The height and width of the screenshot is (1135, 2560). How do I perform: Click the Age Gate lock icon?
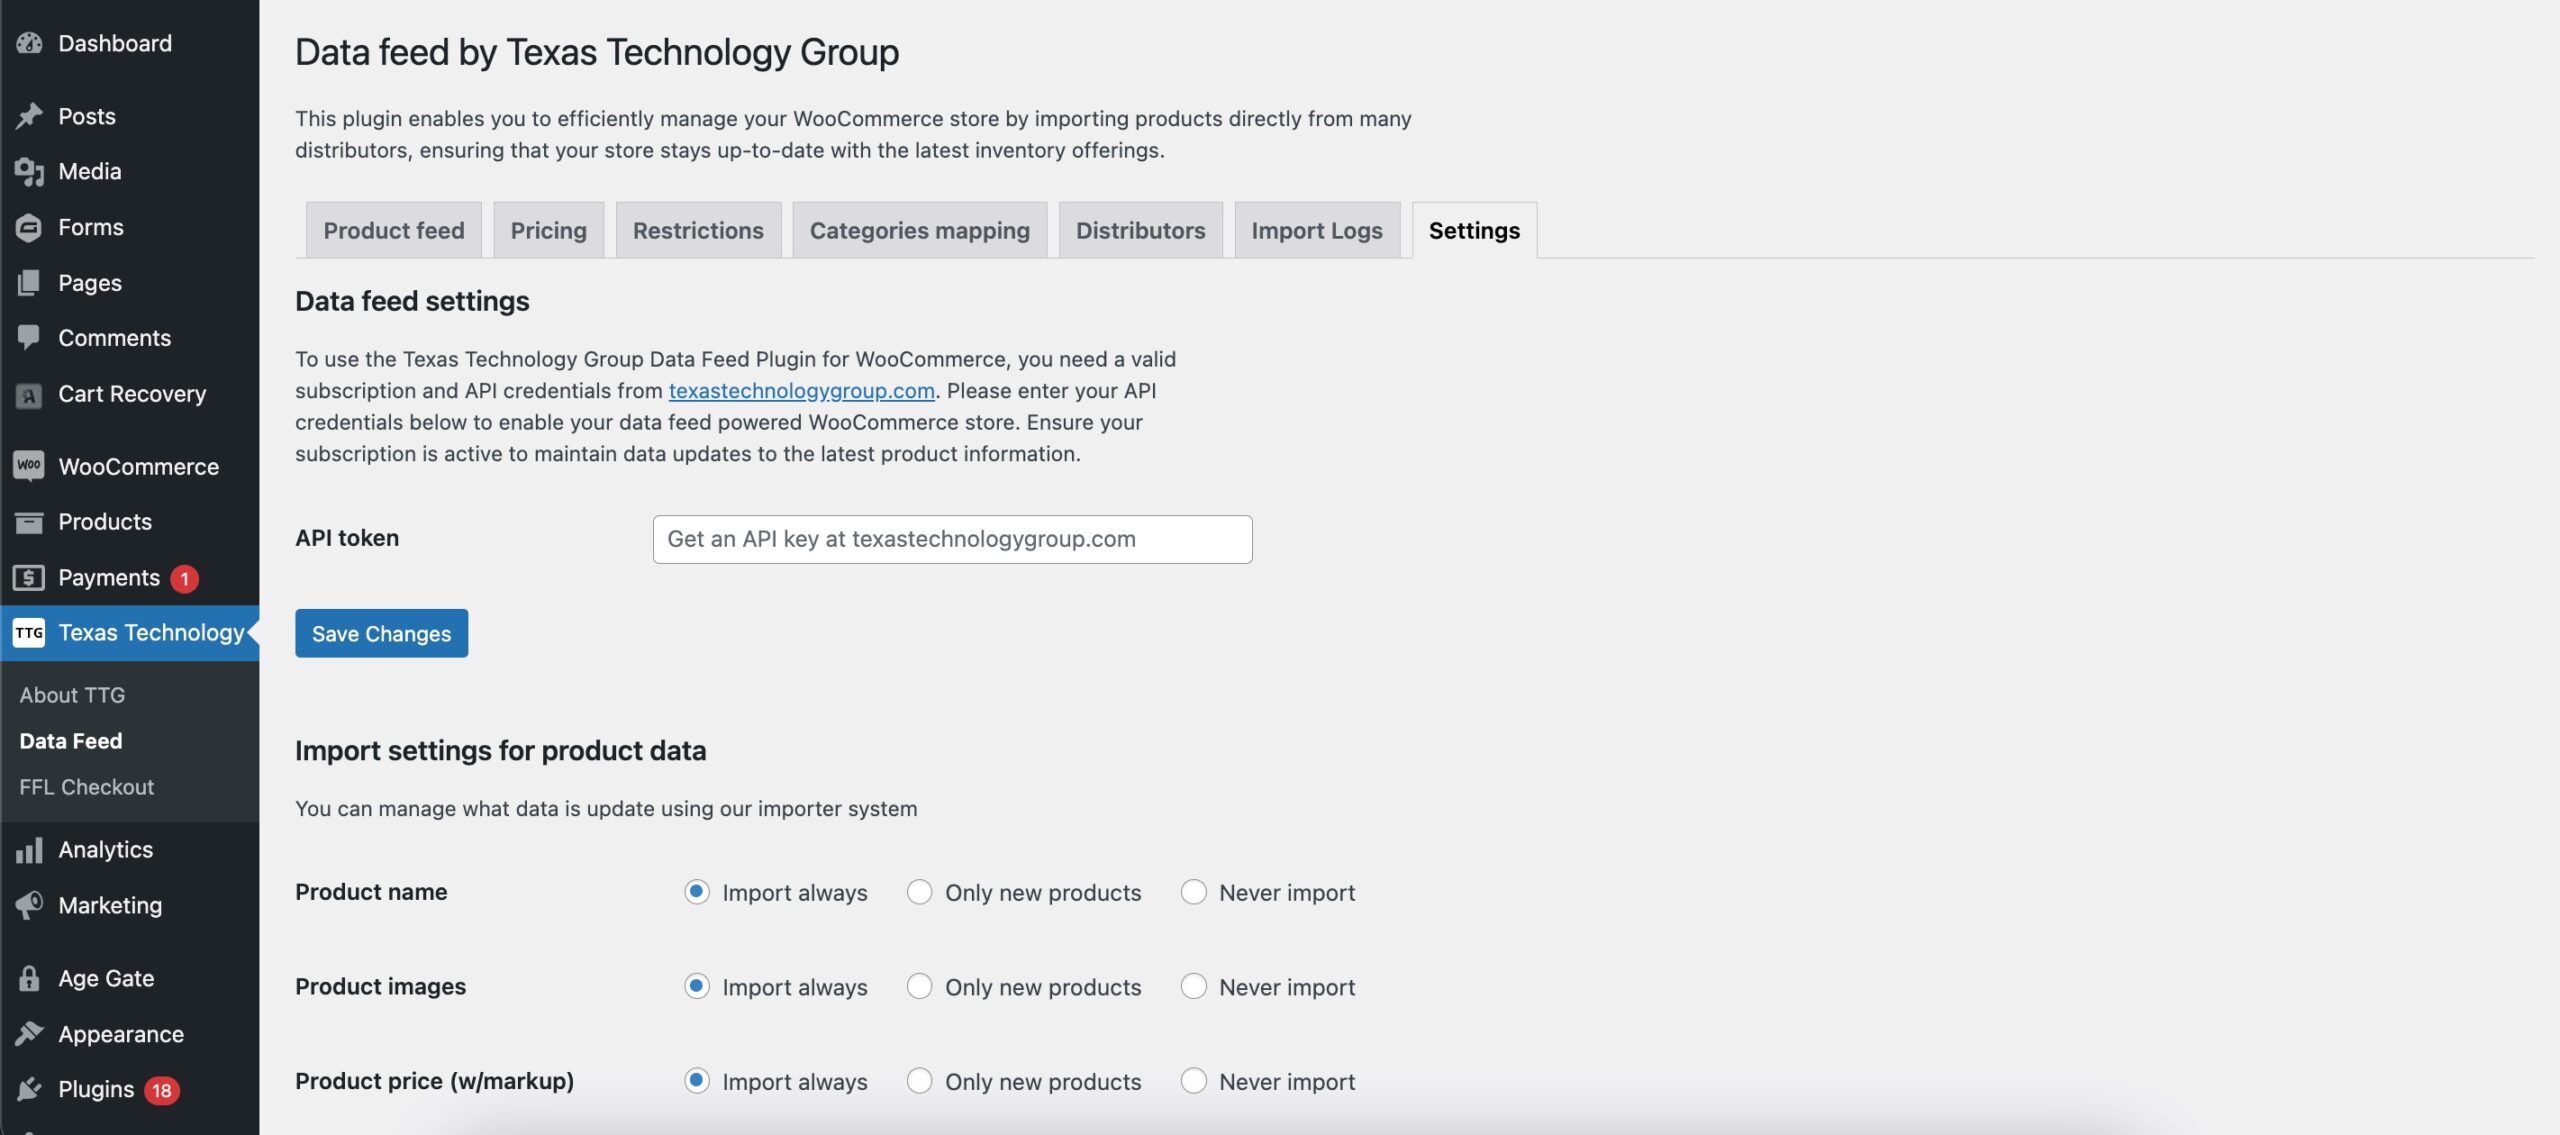(29, 979)
